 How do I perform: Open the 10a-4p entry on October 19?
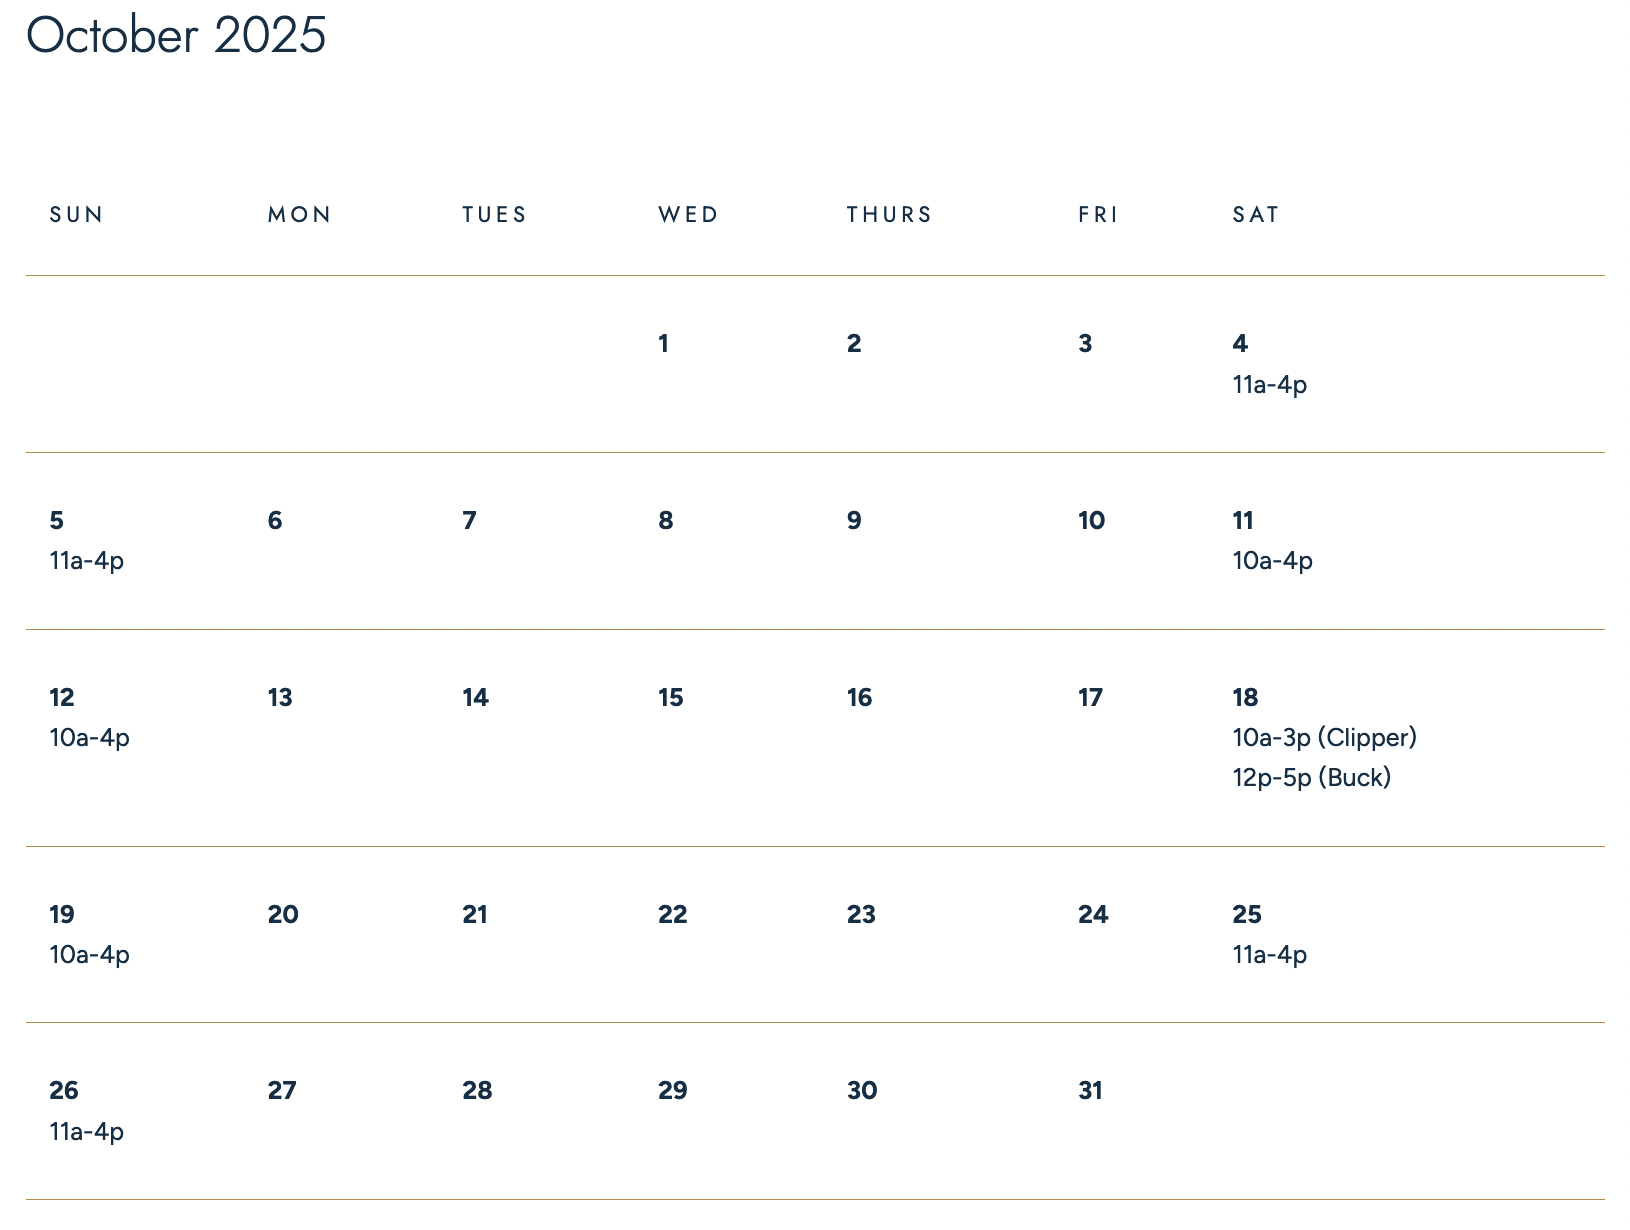90,955
